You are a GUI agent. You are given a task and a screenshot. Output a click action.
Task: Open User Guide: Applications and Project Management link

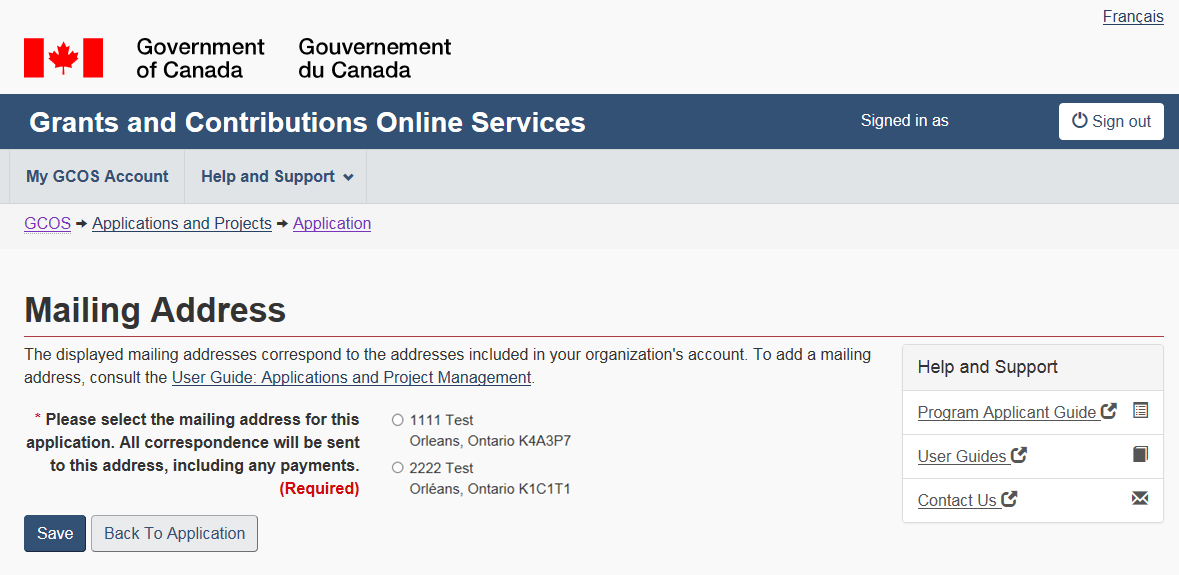351,378
